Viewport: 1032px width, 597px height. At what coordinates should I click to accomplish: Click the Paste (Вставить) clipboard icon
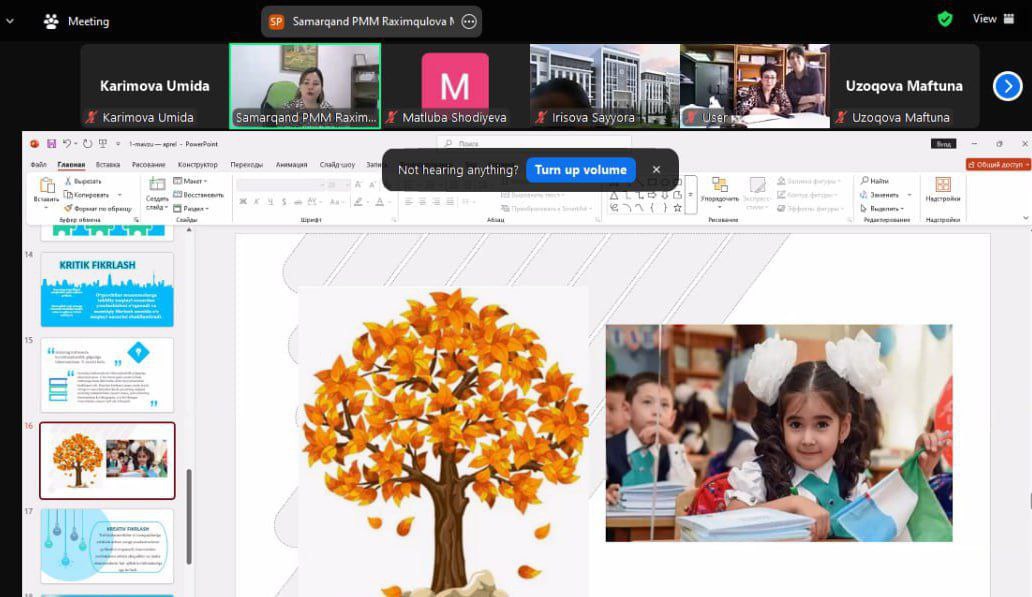tap(46, 186)
